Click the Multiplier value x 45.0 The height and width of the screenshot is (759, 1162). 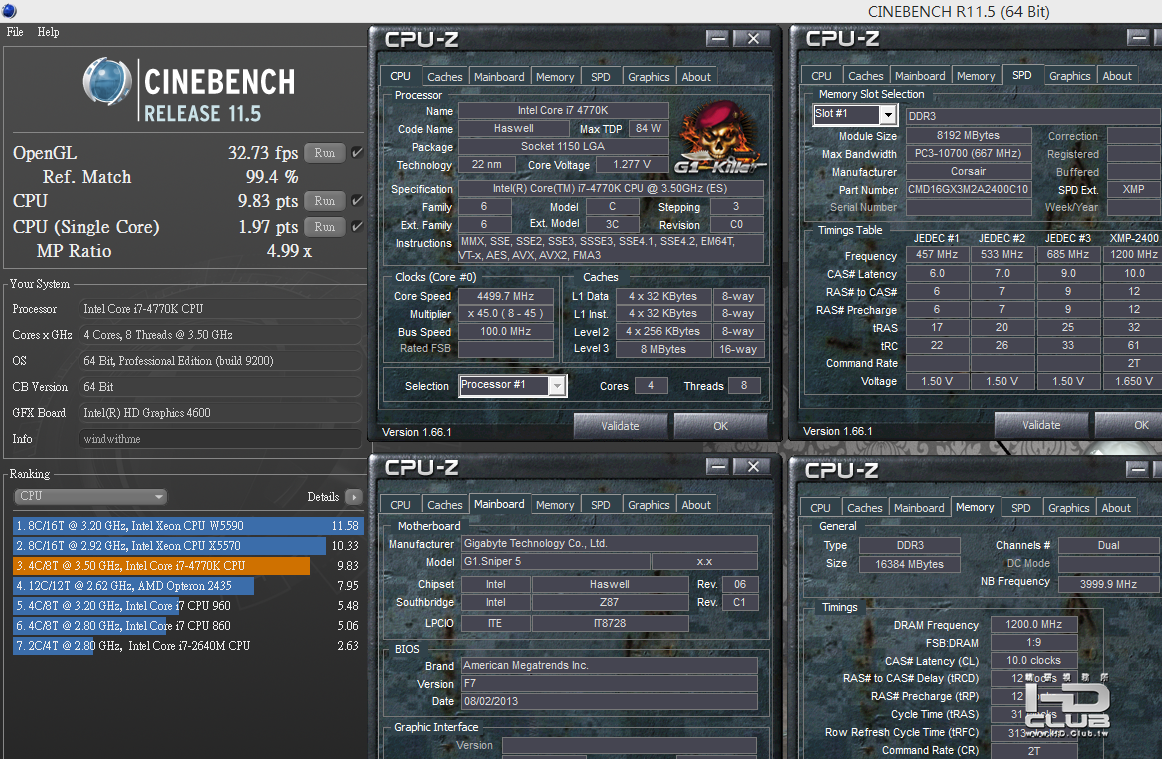(x=505, y=314)
